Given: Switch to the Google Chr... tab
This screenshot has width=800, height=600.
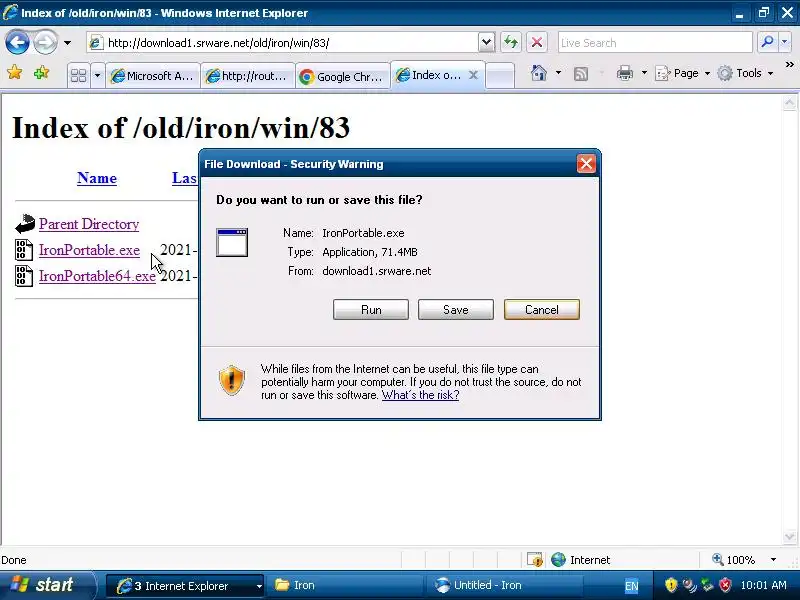Looking at the screenshot, I should 342,76.
